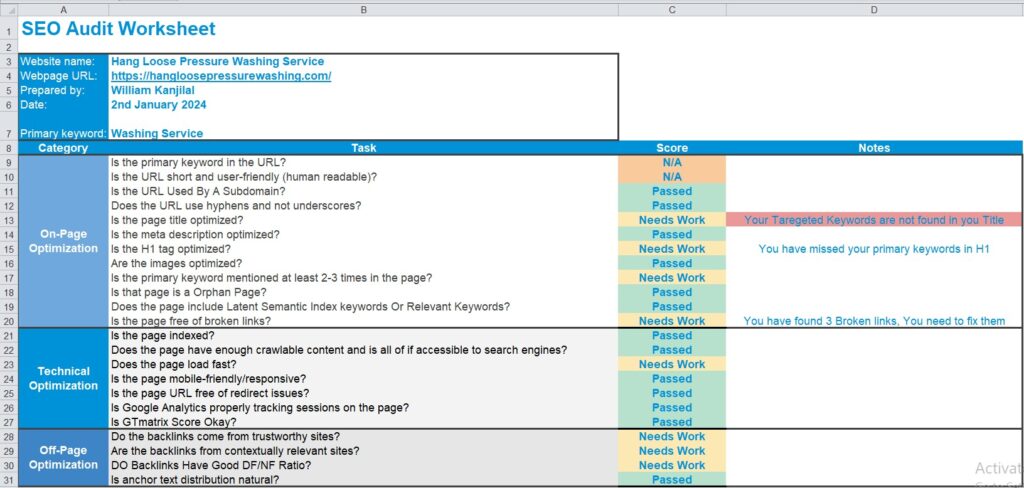Click column D header
This screenshot has height=488, width=1024.
874,10
